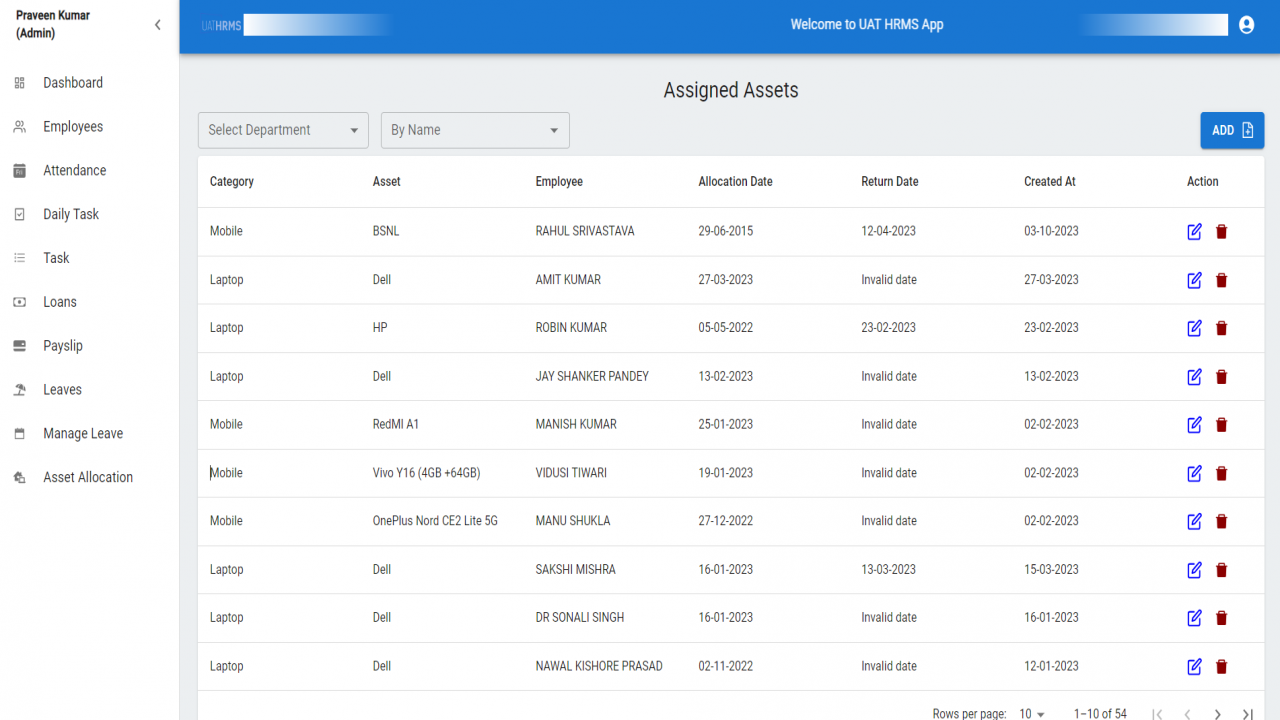This screenshot has height=720, width=1280.
Task: Click the Allocation Date column header
Action: [x=735, y=182]
